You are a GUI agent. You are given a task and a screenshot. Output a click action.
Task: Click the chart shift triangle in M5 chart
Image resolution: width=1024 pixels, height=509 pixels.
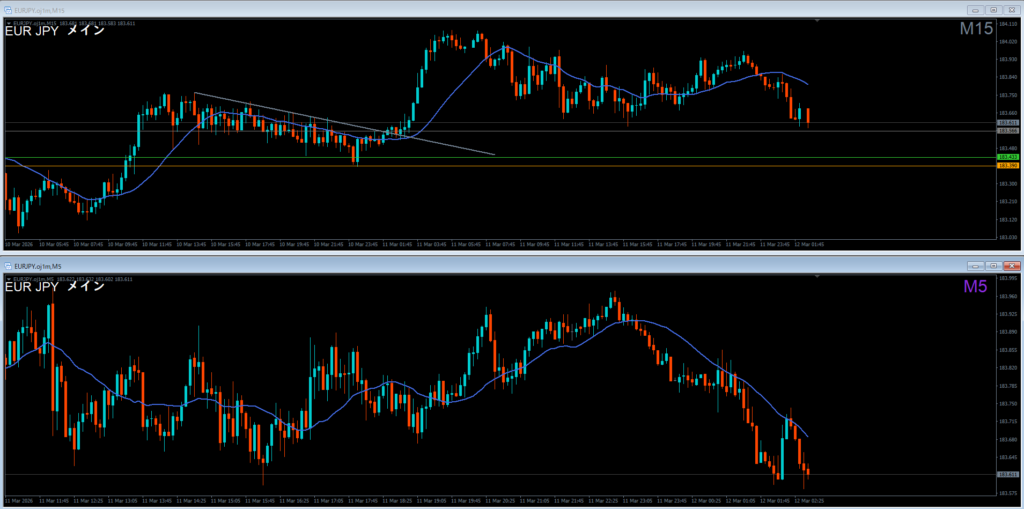point(817,277)
